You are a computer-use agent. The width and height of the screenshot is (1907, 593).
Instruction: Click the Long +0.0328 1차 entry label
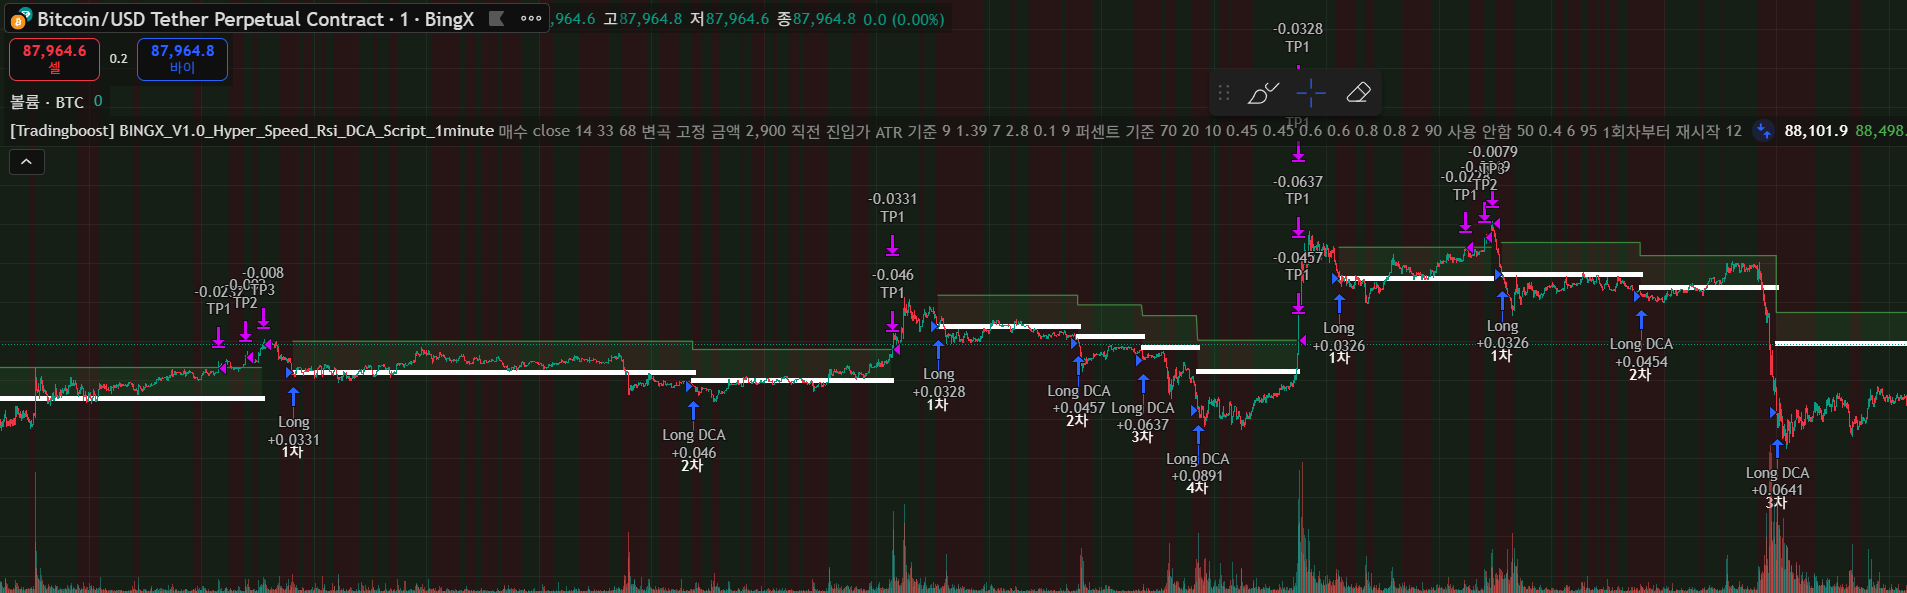[x=938, y=389]
